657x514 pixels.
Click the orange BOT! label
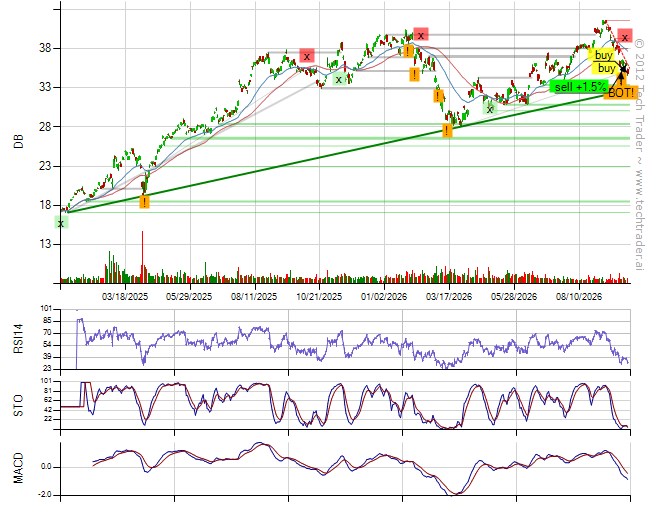click(x=621, y=93)
